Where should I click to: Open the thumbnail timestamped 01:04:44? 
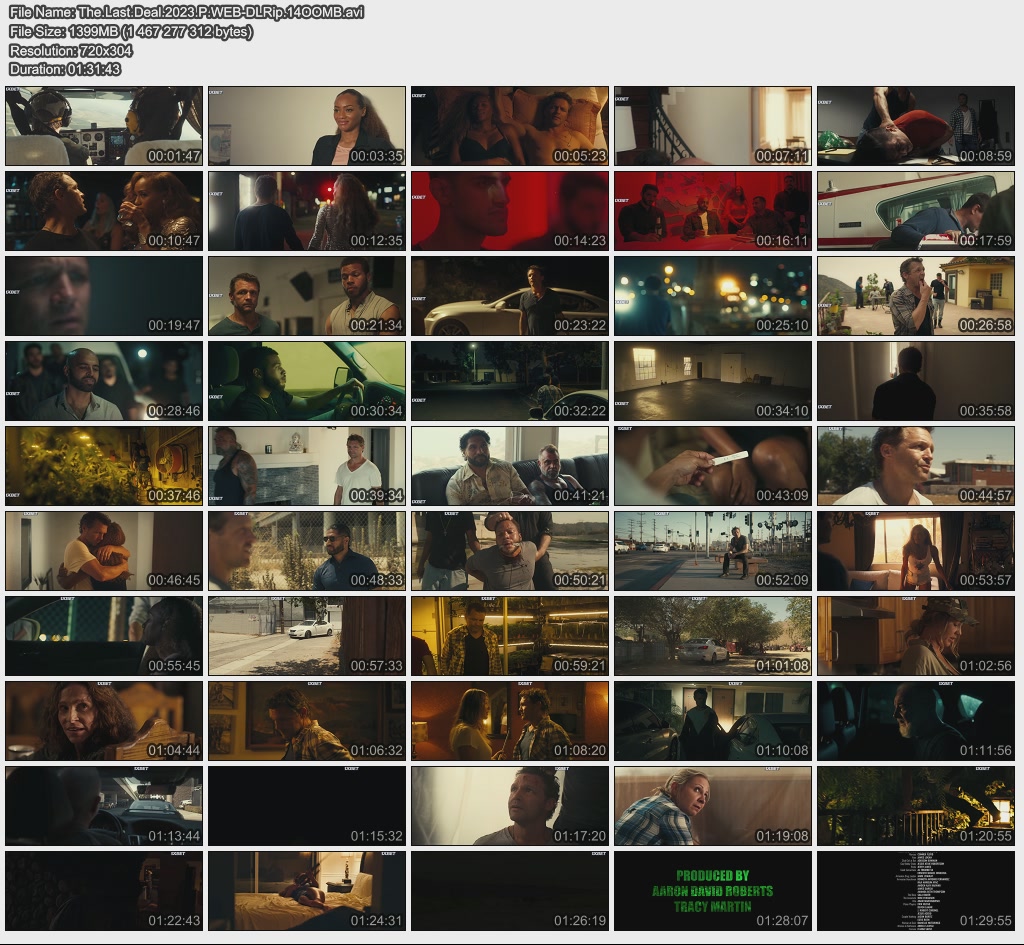coord(104,721)
